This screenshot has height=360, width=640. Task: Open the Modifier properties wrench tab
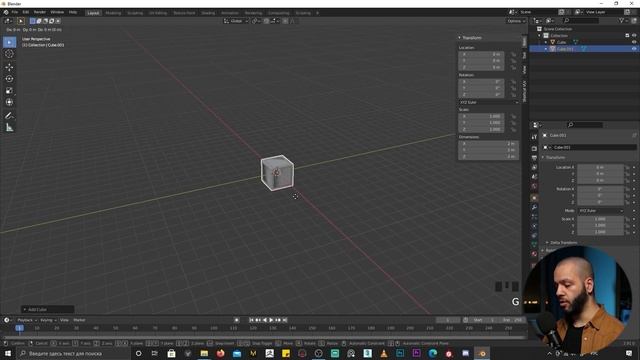[534, 207]
